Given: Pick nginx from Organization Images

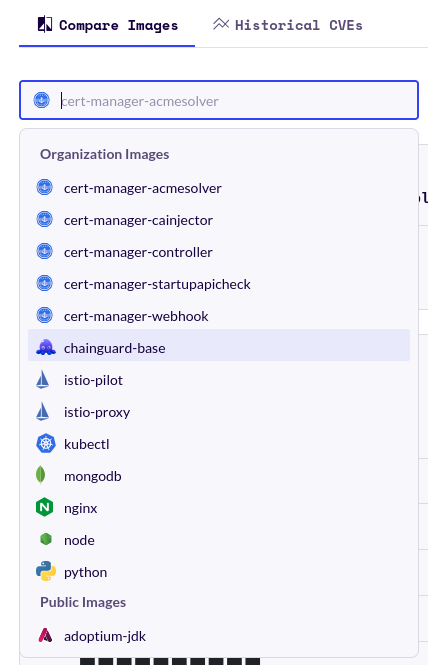Looking at the screenshot, I should pos(219,508).
